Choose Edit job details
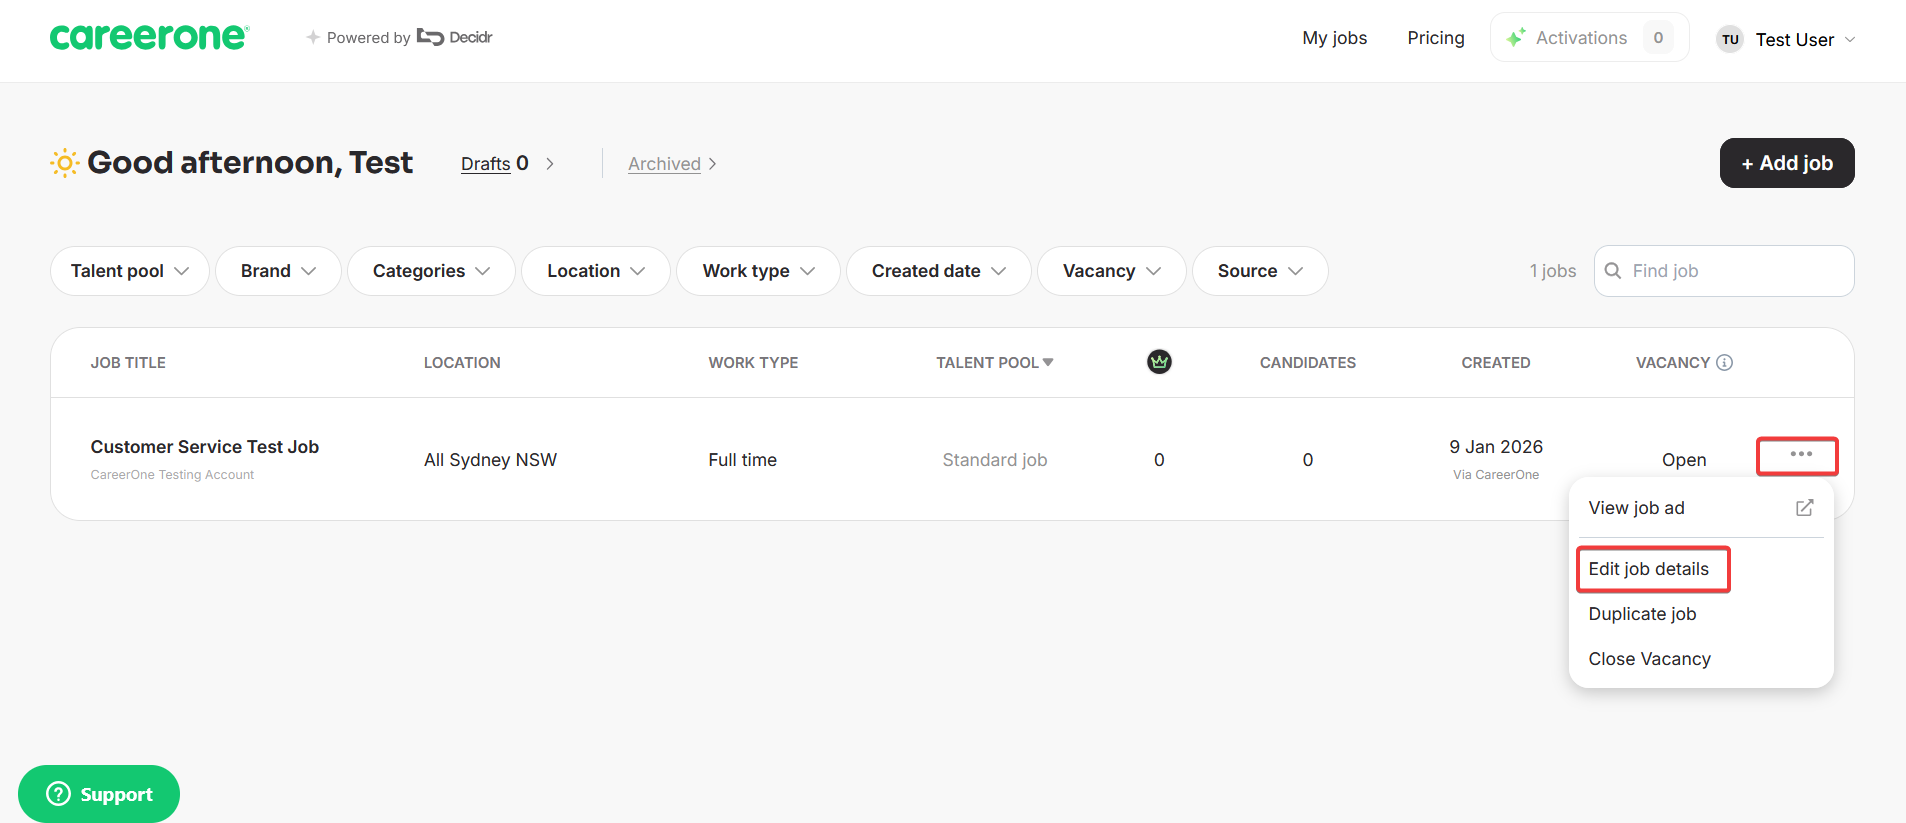Viewport: 1906px width, 823px height. click(1649, 569)
